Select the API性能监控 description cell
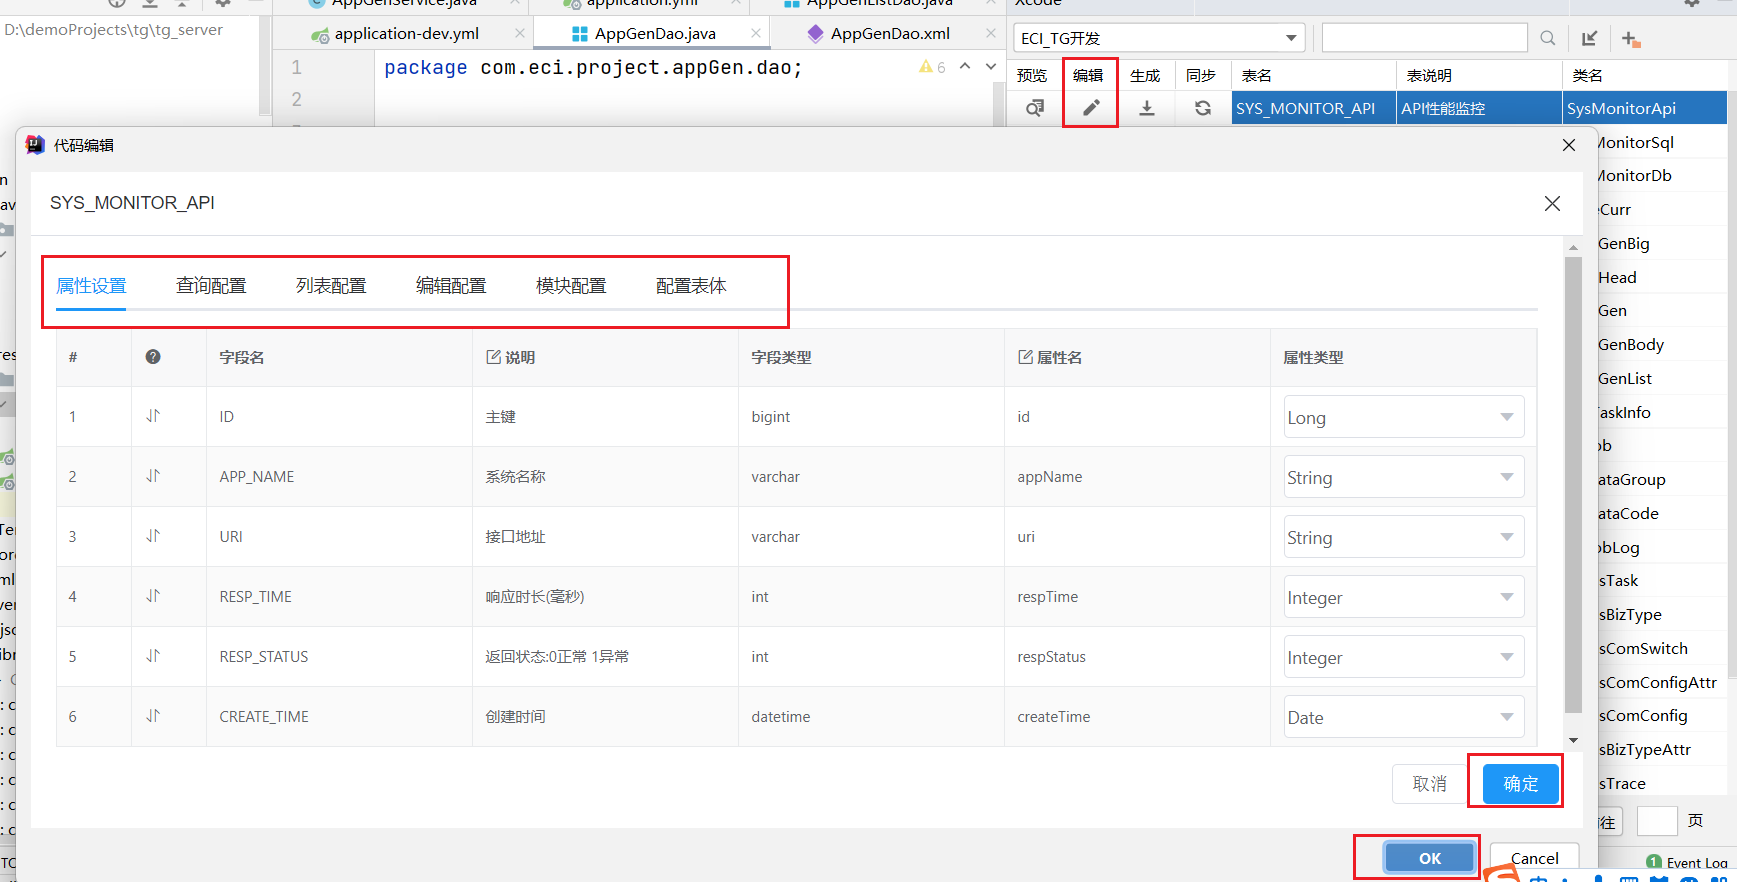This screenshot has height=882, width=1737. click(1479, 108)
